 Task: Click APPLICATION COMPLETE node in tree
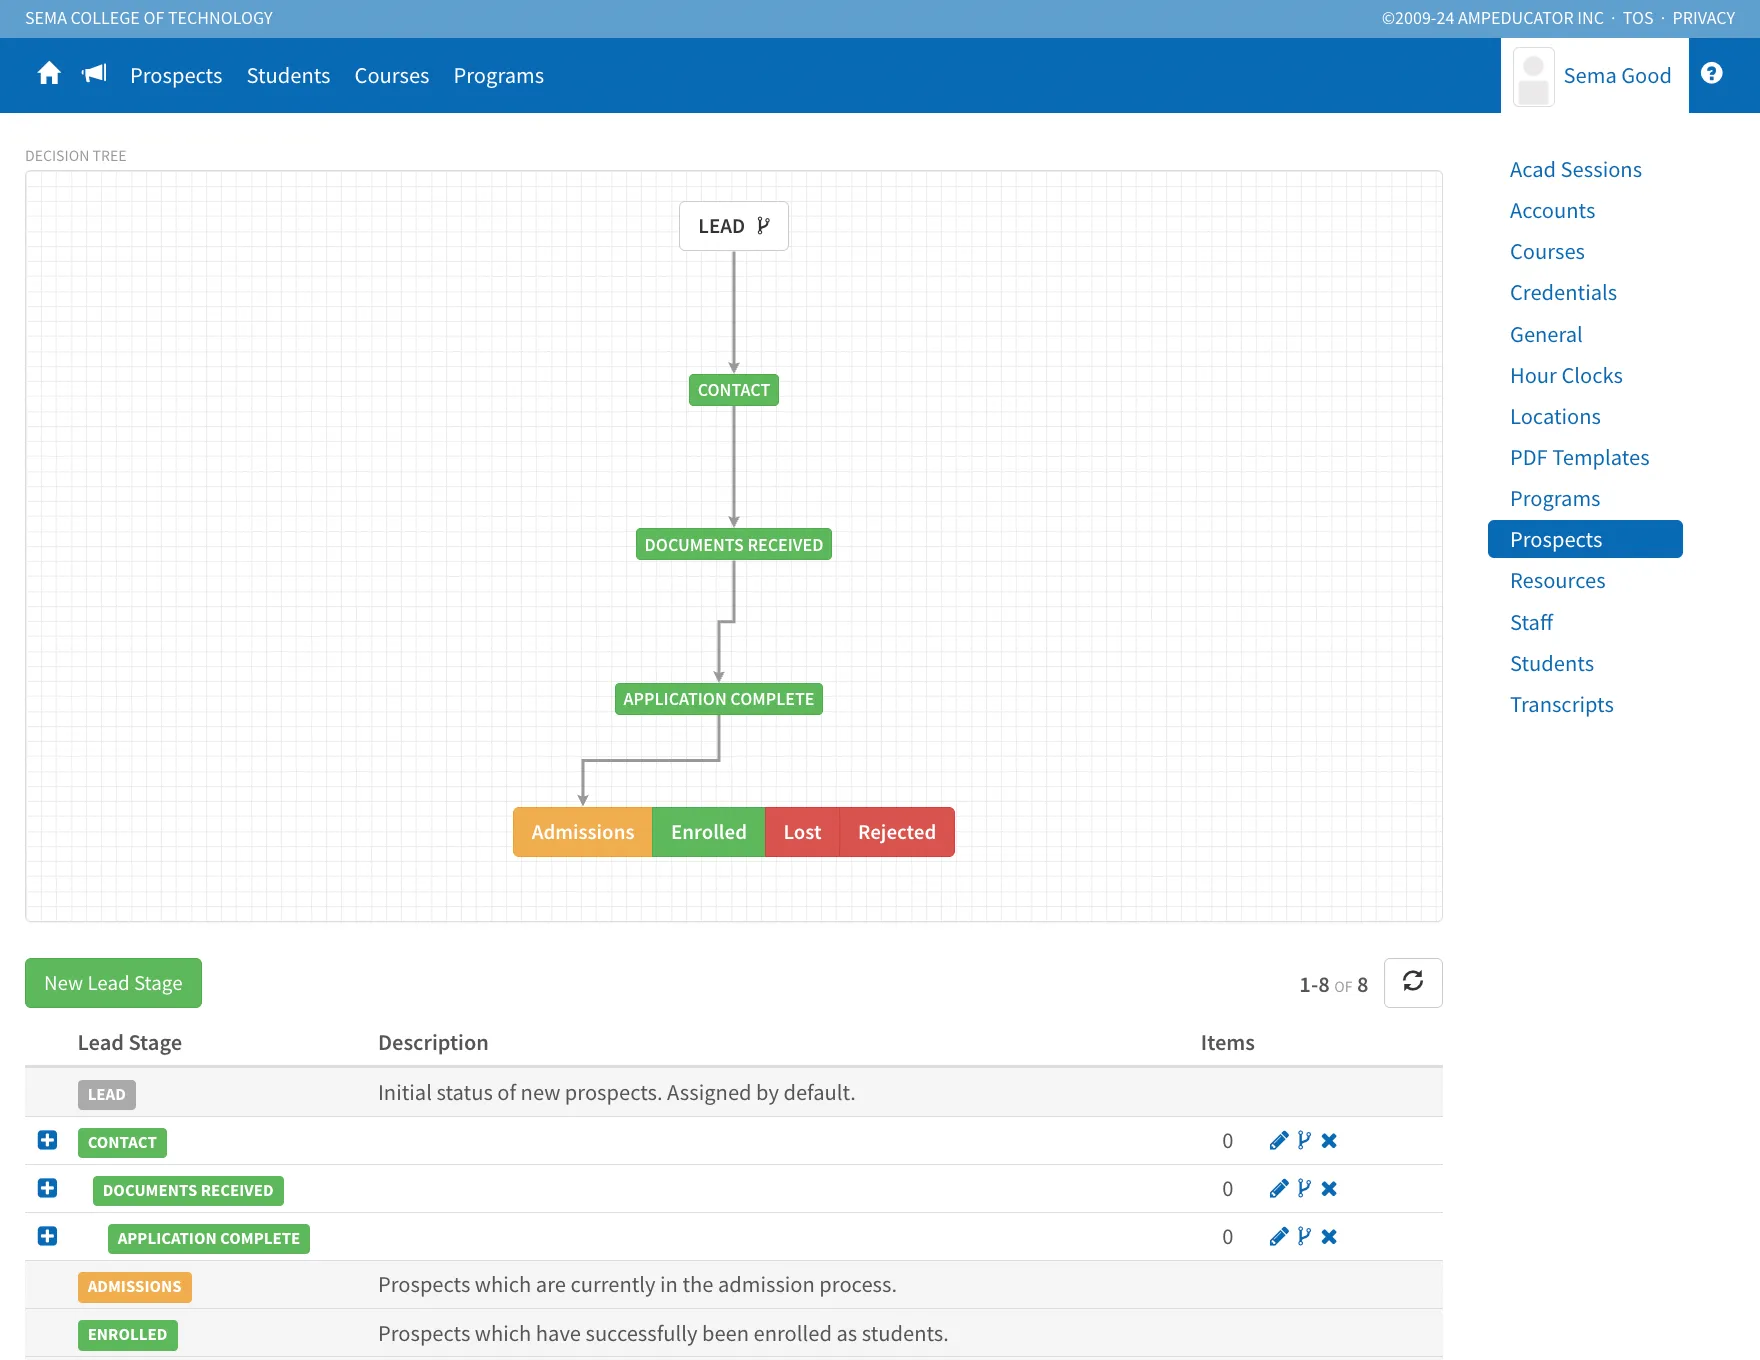click(x=719, y=699)
